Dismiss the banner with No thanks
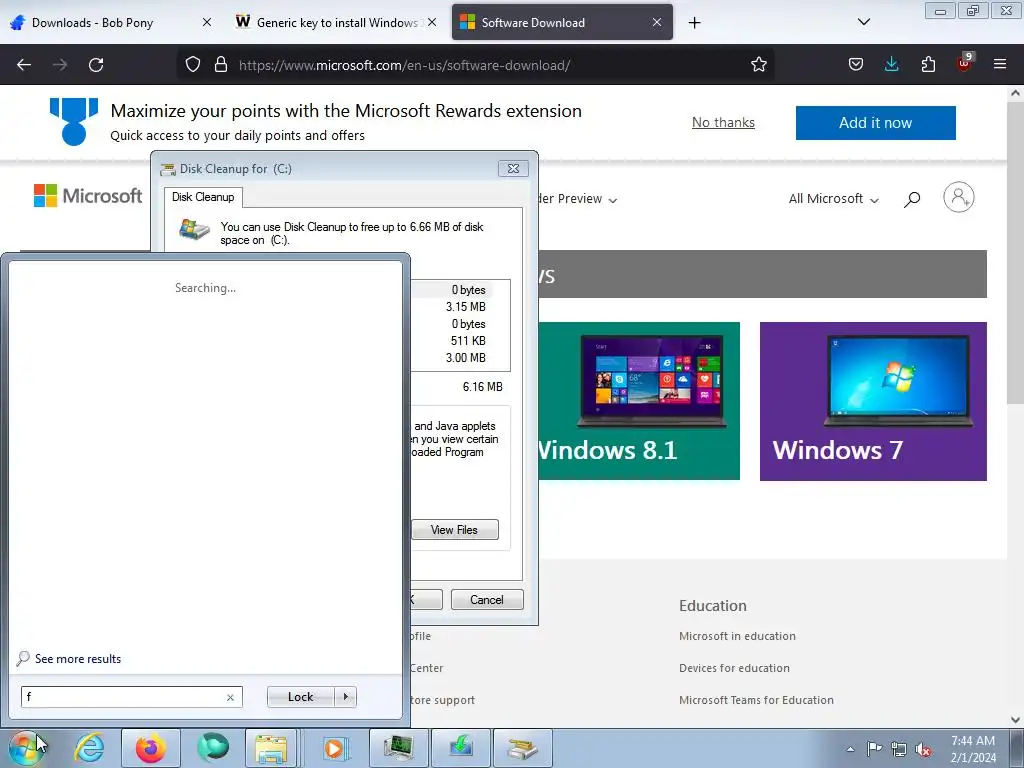 (723, 122)
